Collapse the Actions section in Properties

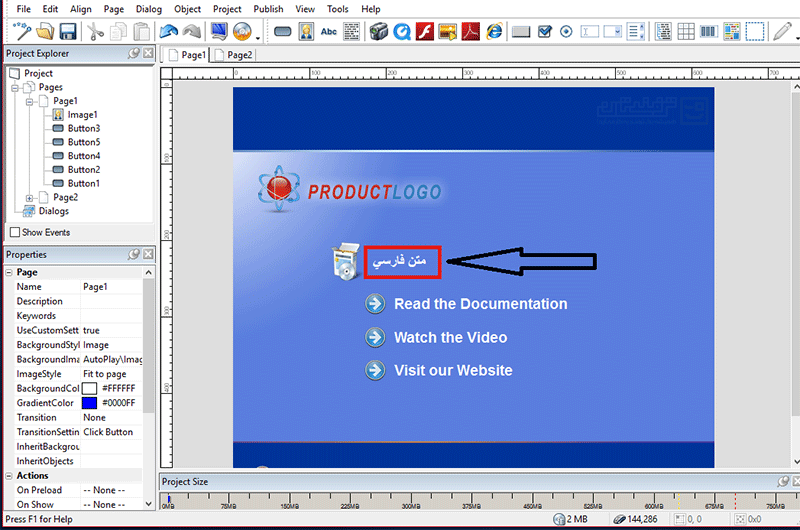click(x=9, y=476)
